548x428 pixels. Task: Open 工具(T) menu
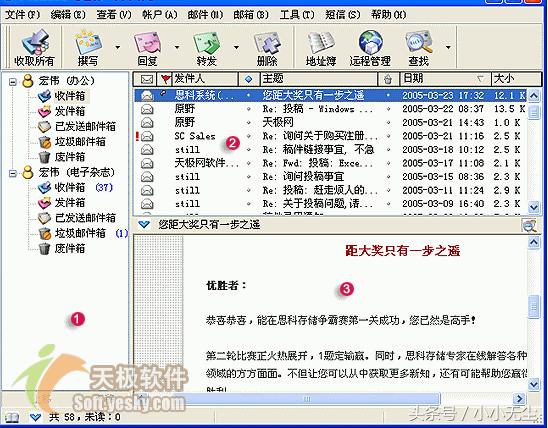[297, 15]
